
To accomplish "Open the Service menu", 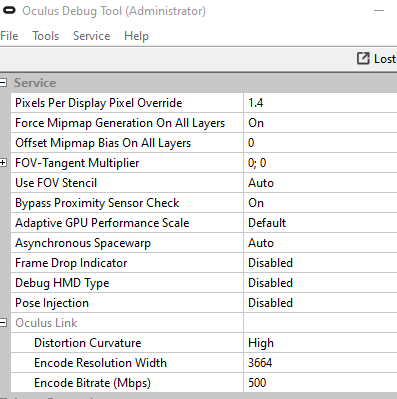I will coord(92,36).
